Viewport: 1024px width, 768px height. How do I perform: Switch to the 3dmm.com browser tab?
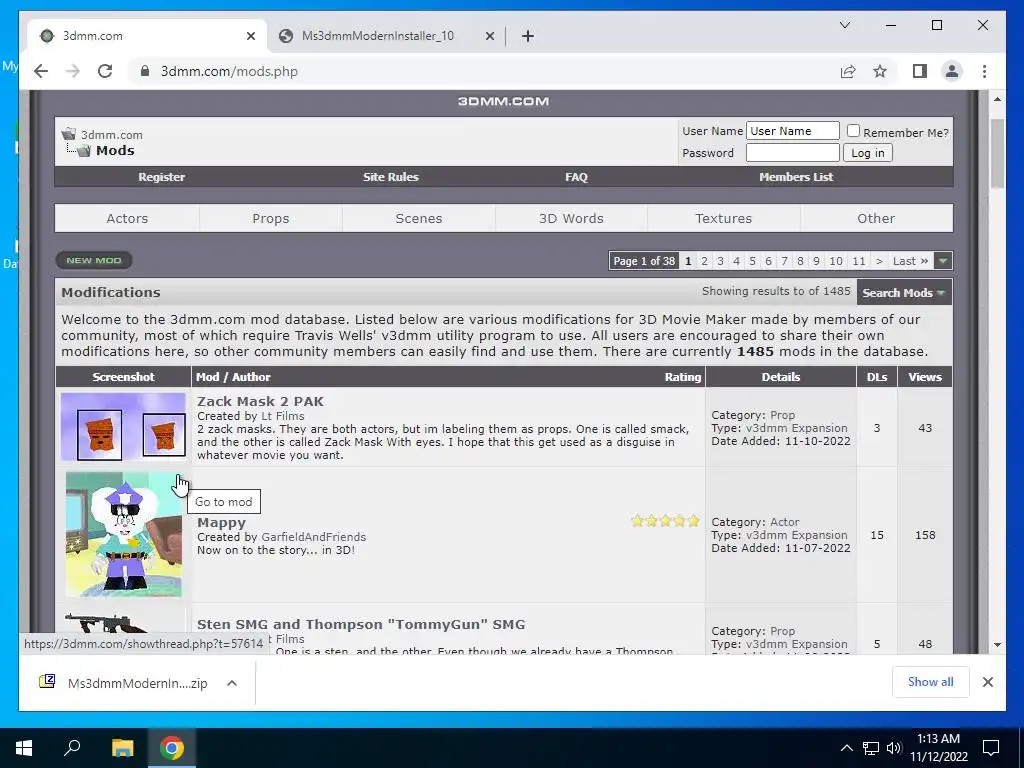147,36
